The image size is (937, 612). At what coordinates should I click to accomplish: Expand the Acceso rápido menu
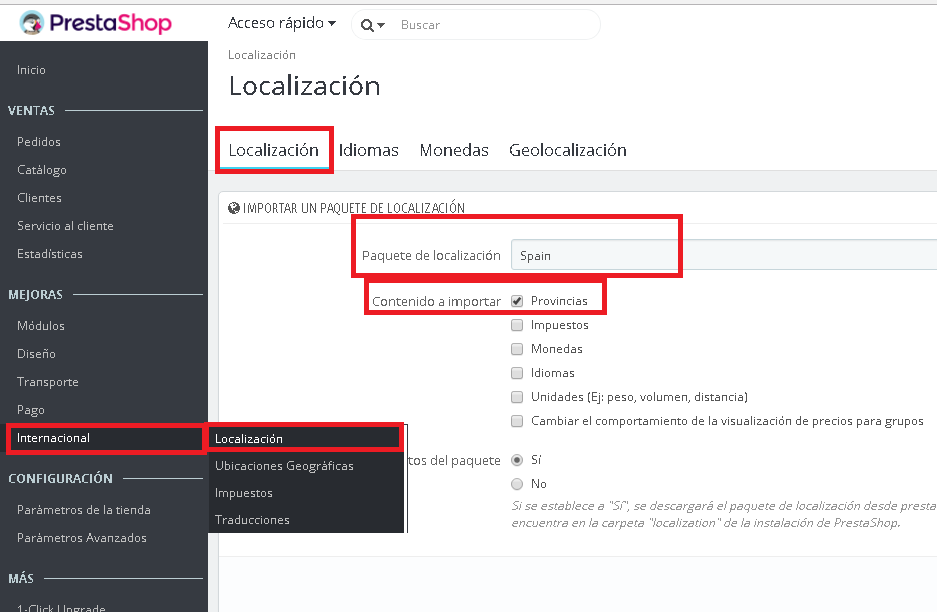(x=282, y=23)
